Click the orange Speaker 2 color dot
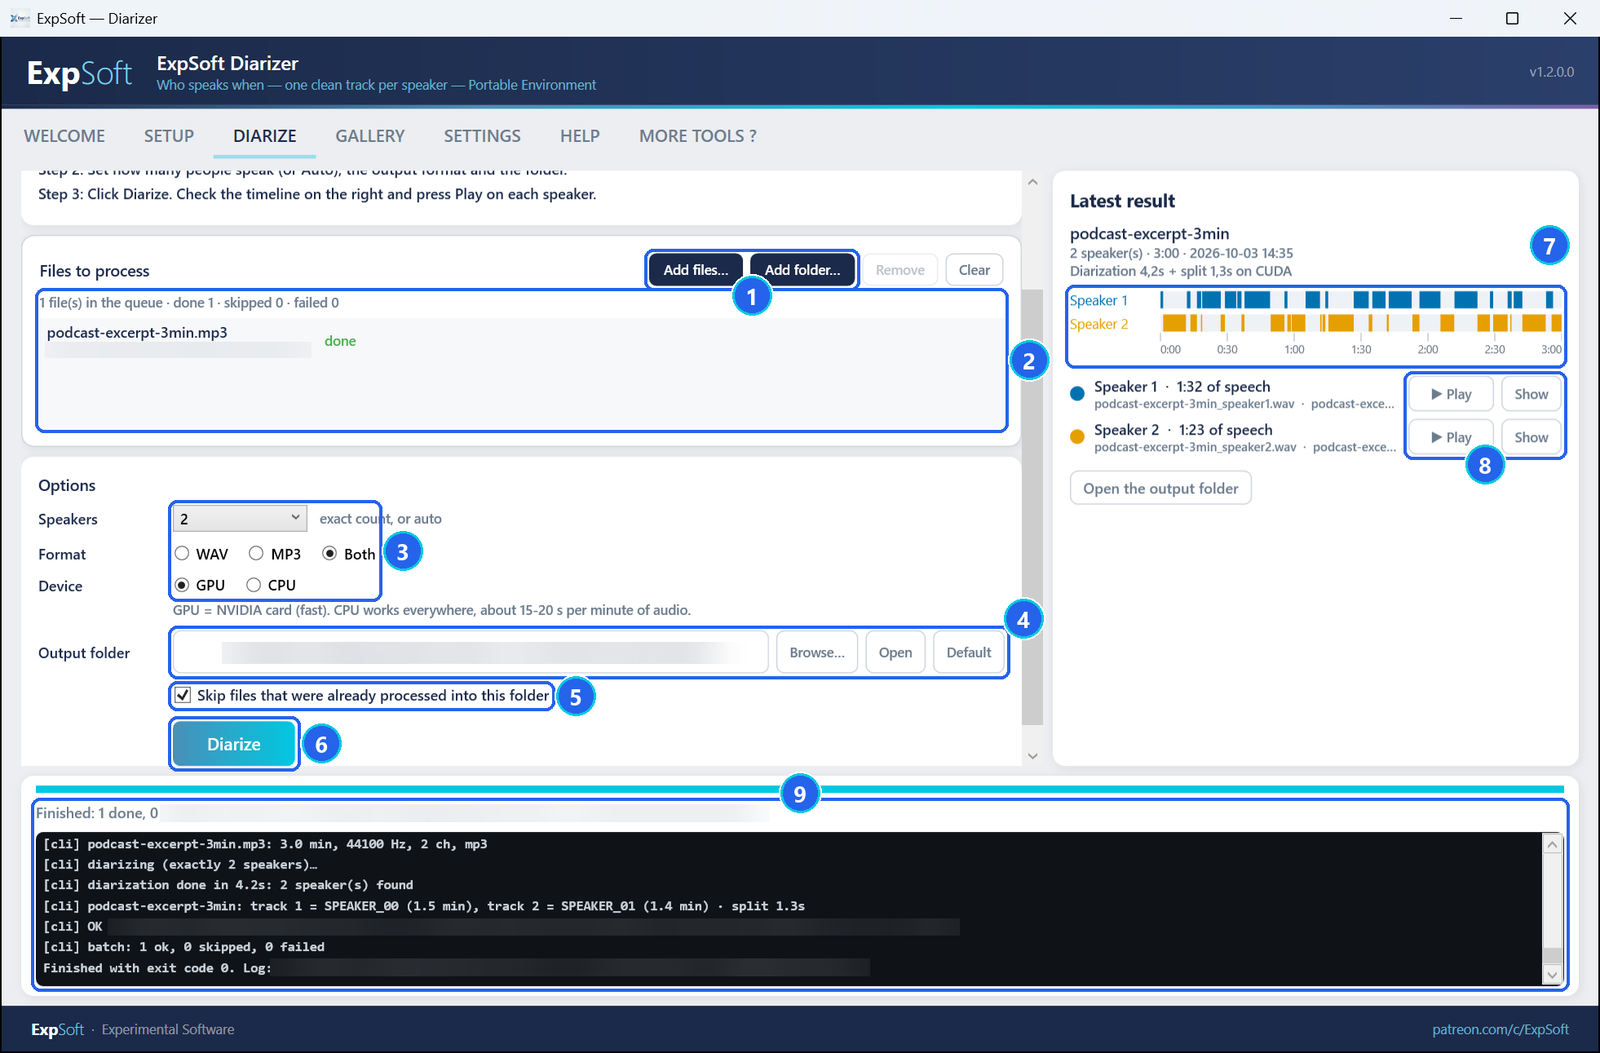This screenshot has height=1053, width=1600. pos(1077,437)
